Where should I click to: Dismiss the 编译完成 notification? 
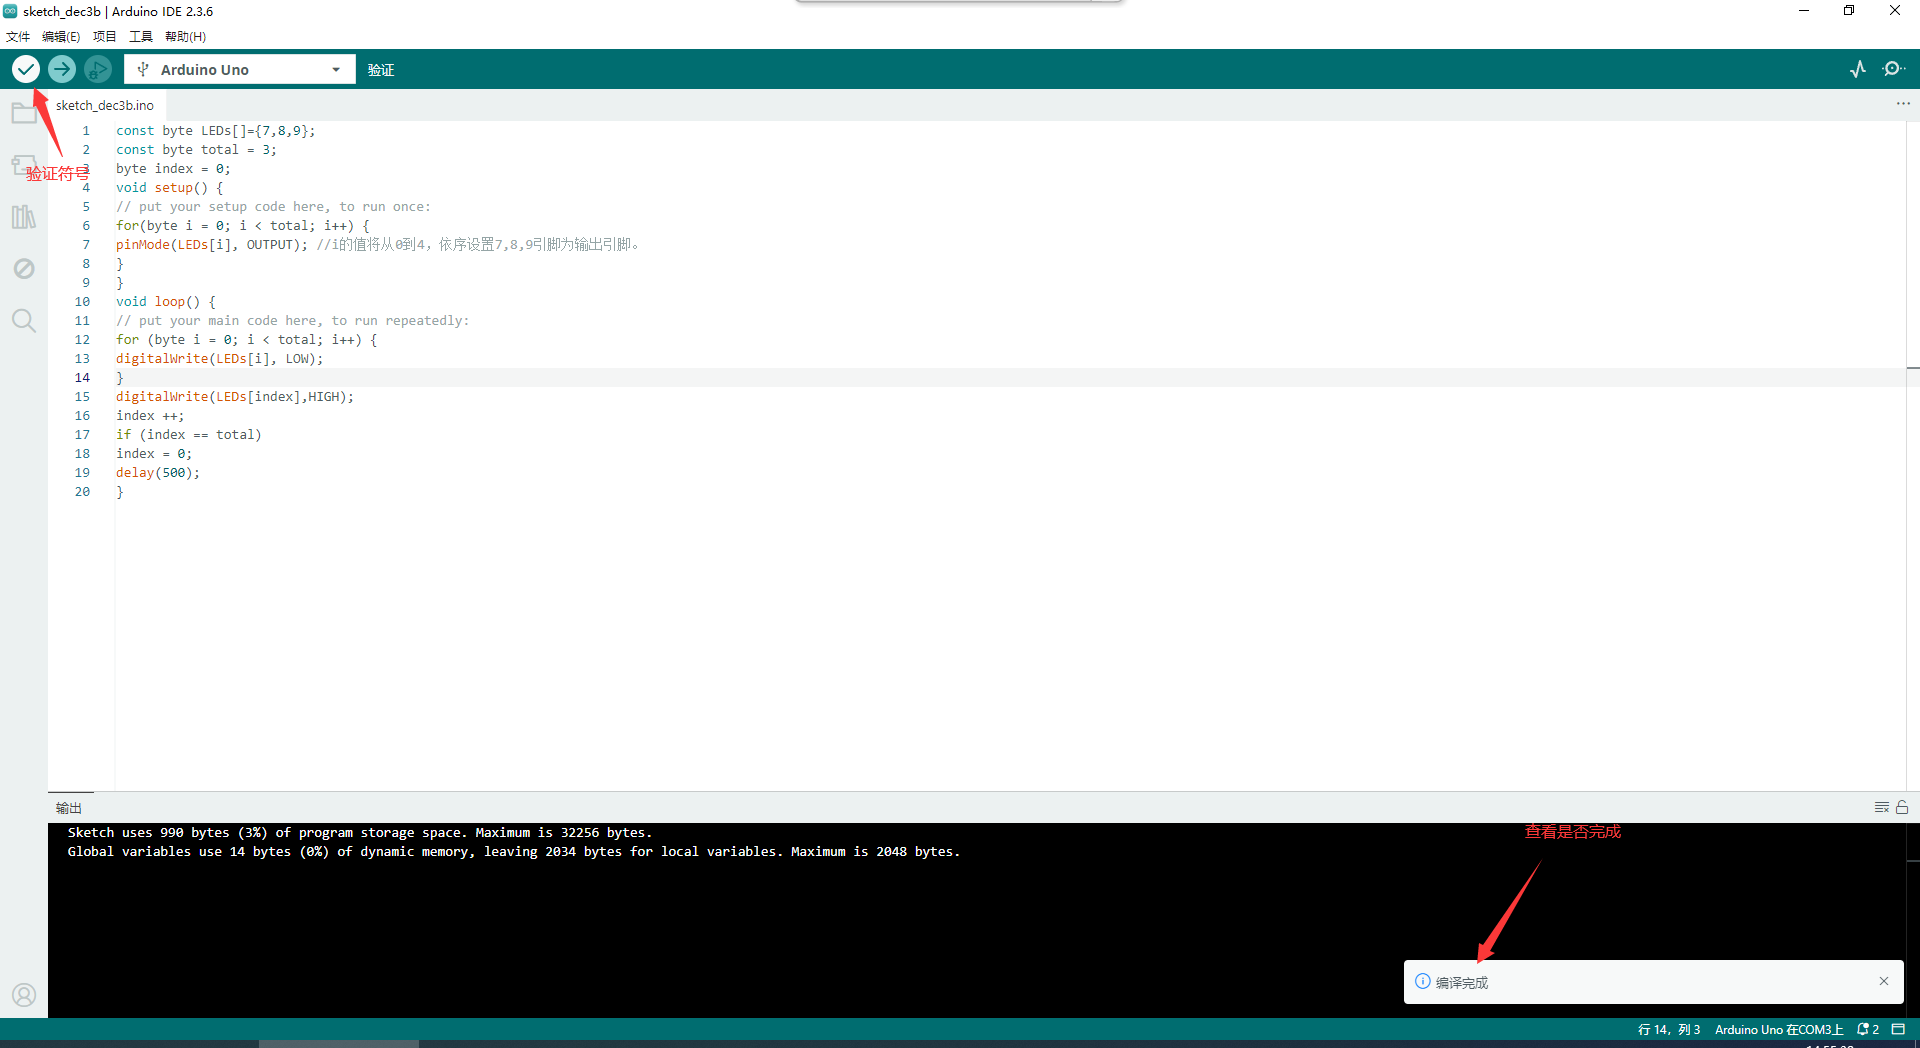pyautogui.click(x=1884, y=981)
